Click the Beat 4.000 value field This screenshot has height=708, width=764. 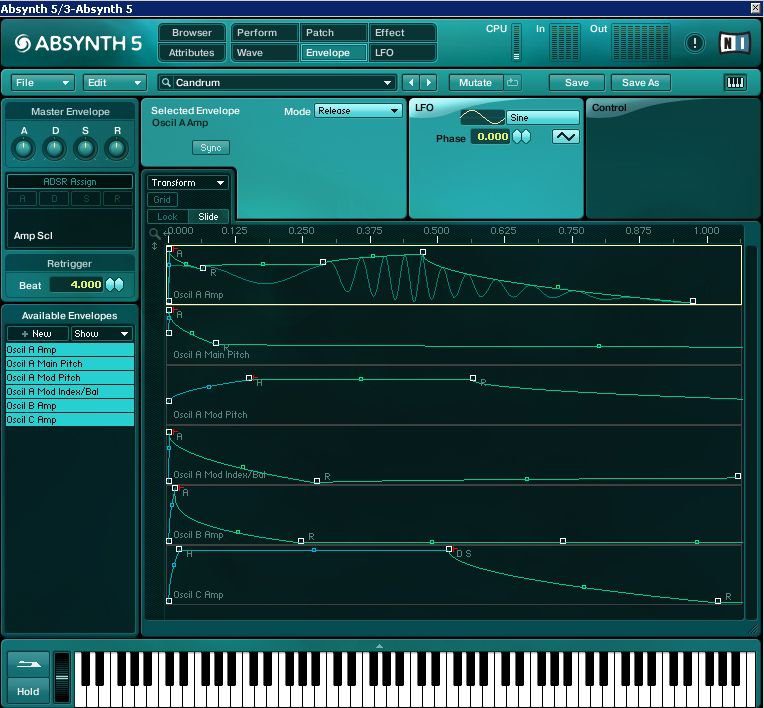click(77, 285)
